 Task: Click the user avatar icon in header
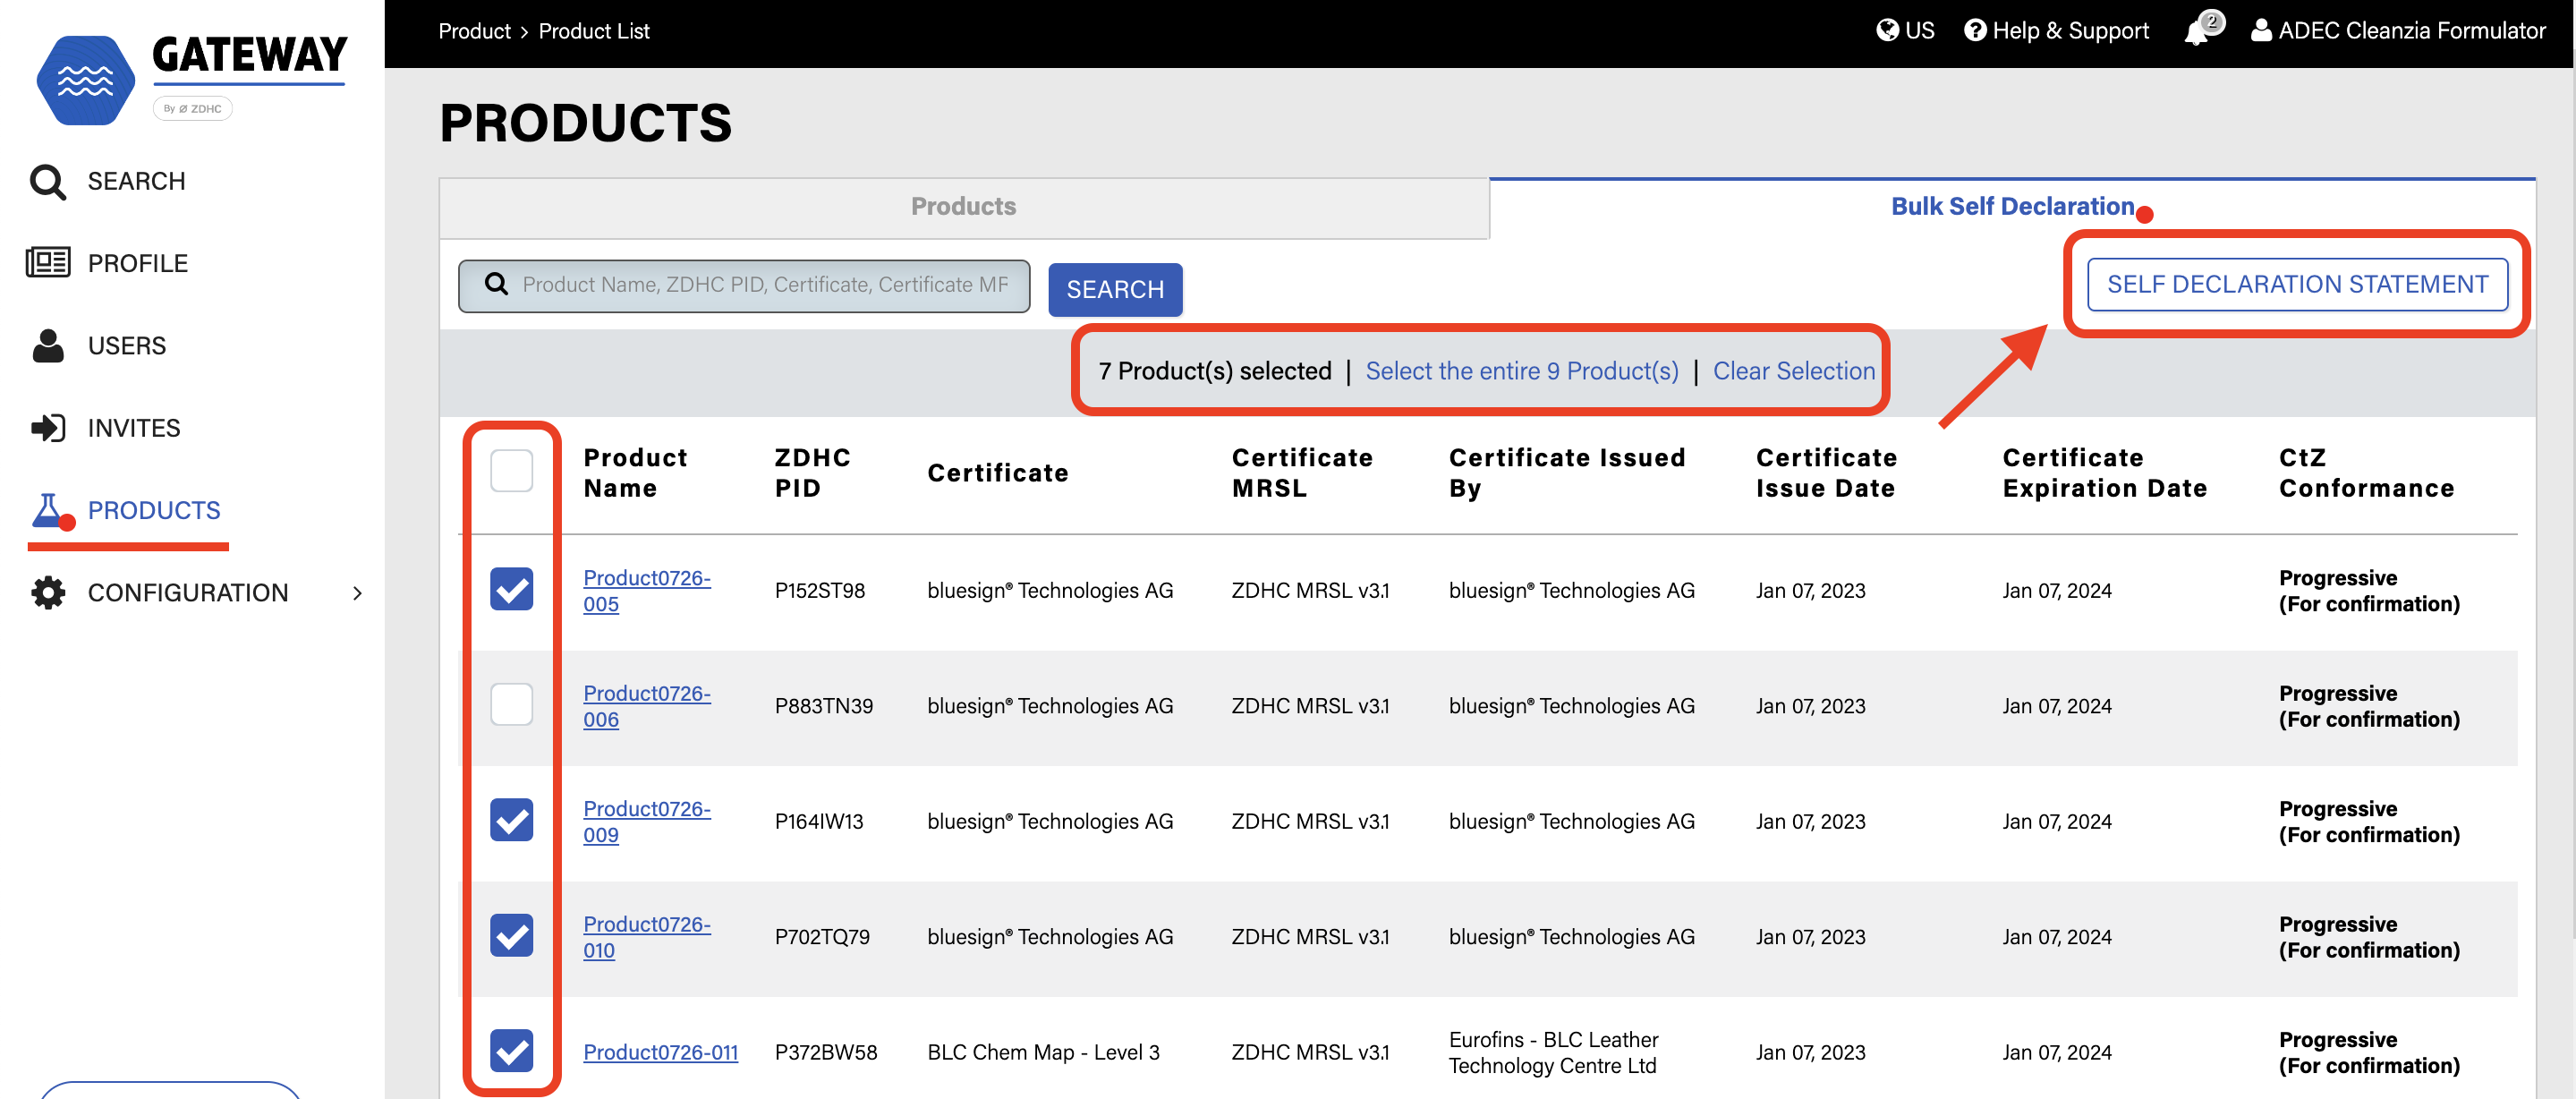pos(2261,30)
